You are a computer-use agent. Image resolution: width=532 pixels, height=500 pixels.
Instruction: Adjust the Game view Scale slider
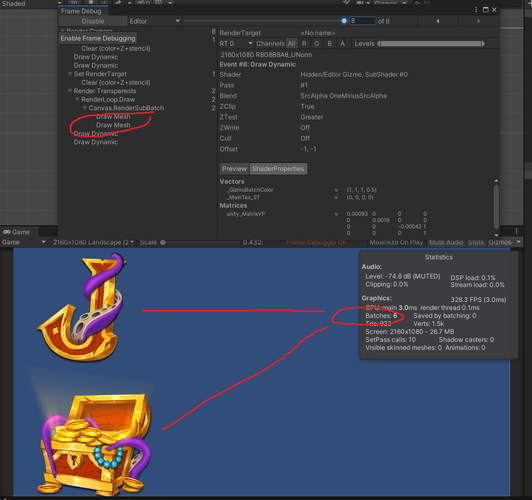pos(201,242)
